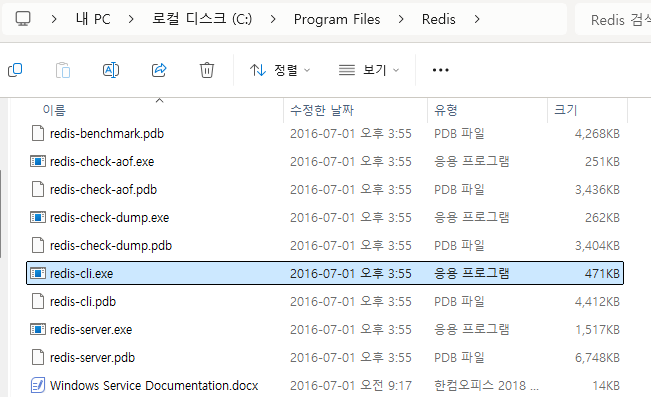This screenshot has height=397, width=651.
Task: Click the Windows Service Documentation.docx document icon
Action: point(38,385)
